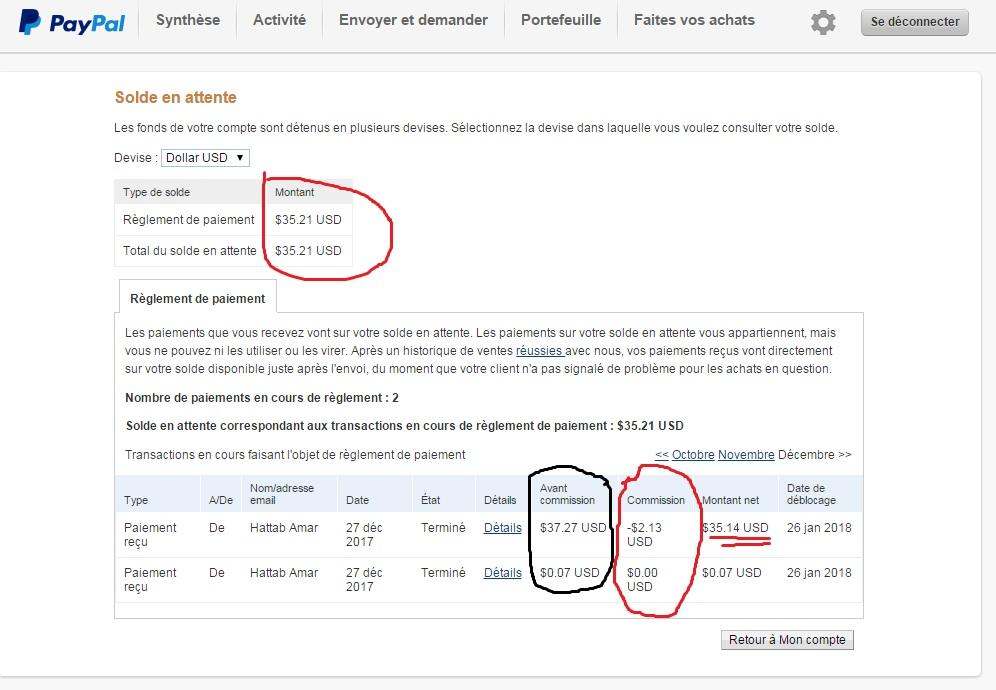Open the settings gear icon

coord(823,22)
